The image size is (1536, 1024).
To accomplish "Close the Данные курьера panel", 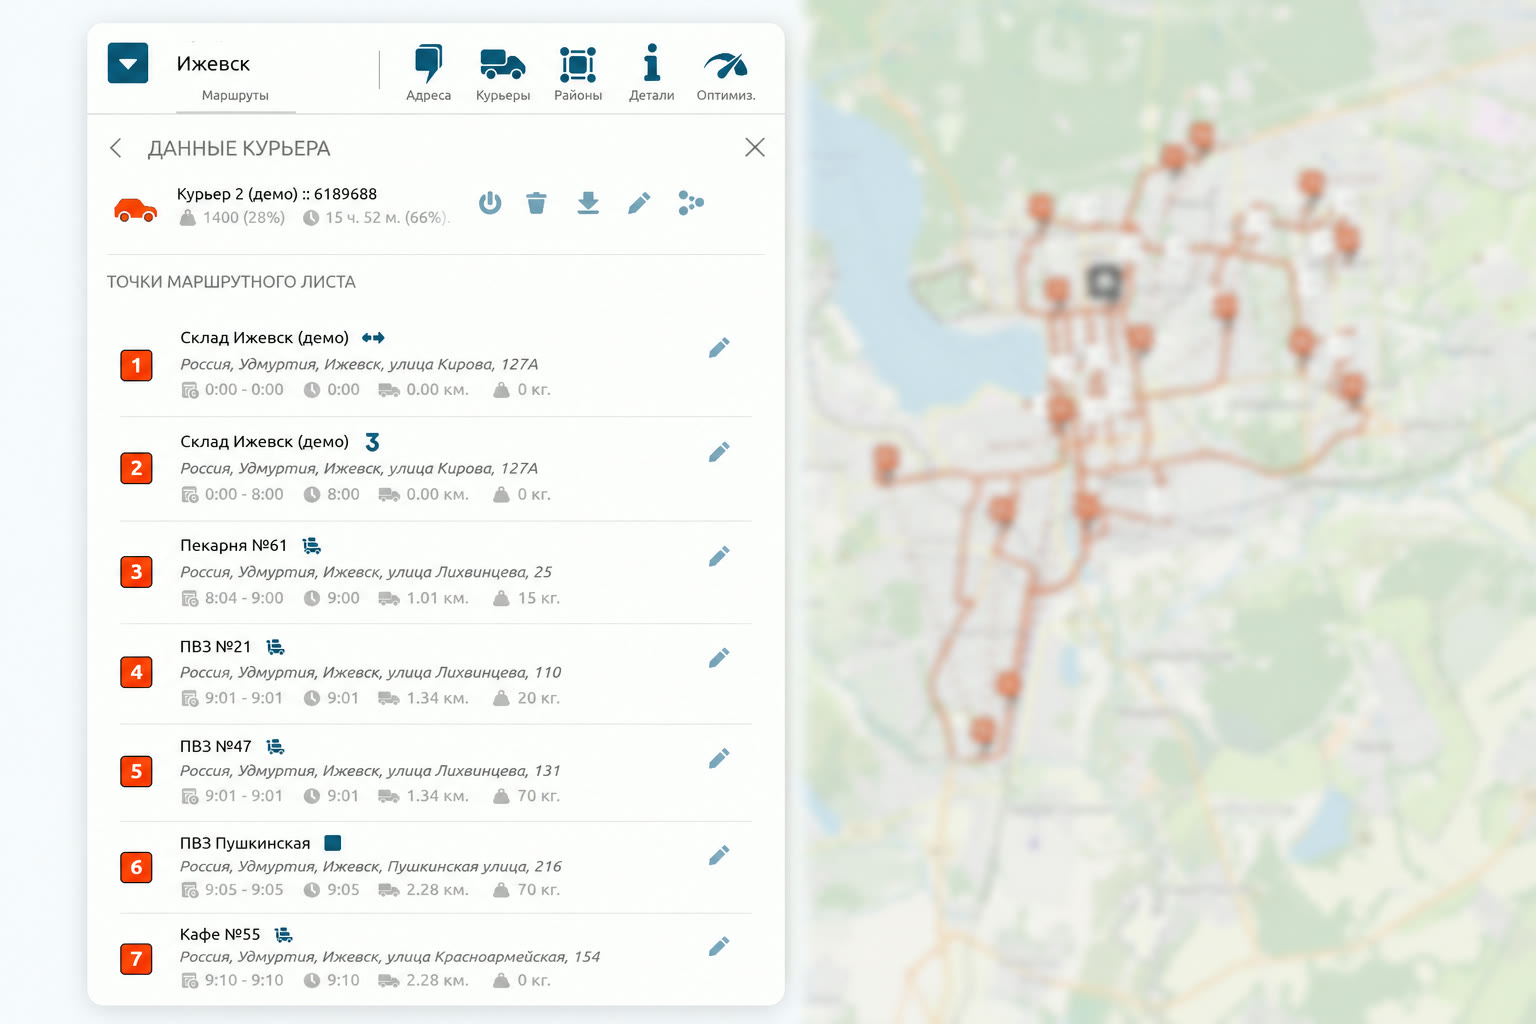I will pos(755,147).
